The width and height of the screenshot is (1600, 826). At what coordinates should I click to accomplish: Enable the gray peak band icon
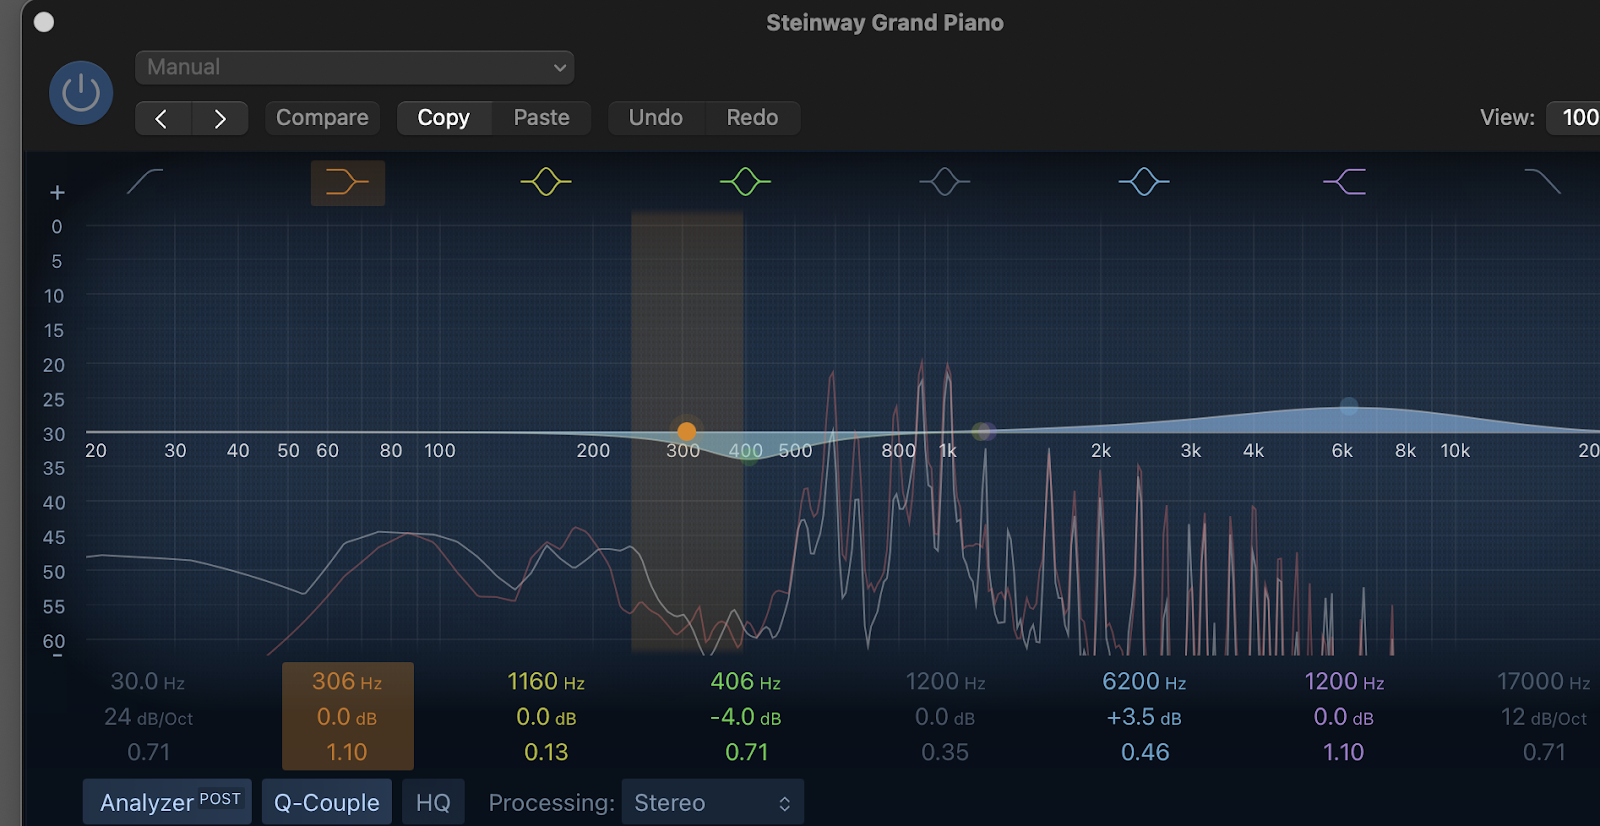(x=945, y=181)
